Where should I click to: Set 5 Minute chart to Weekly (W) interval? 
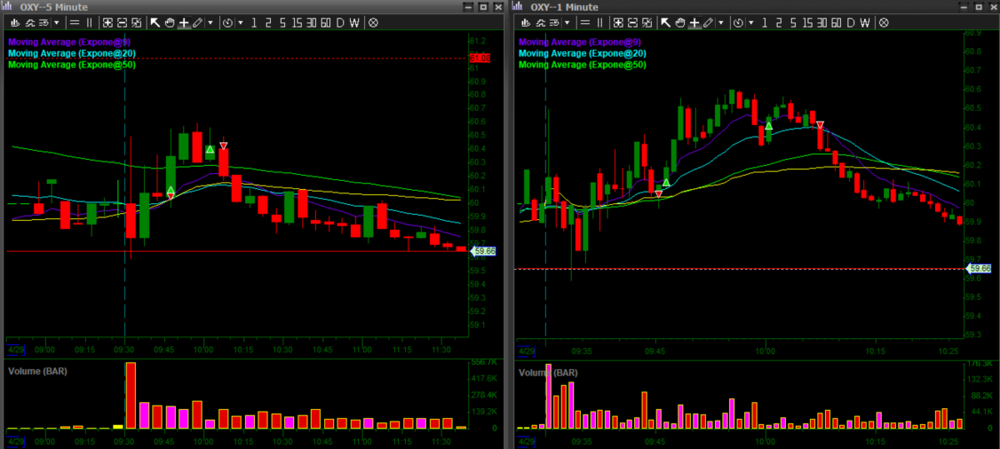click(x=354, y=21)
